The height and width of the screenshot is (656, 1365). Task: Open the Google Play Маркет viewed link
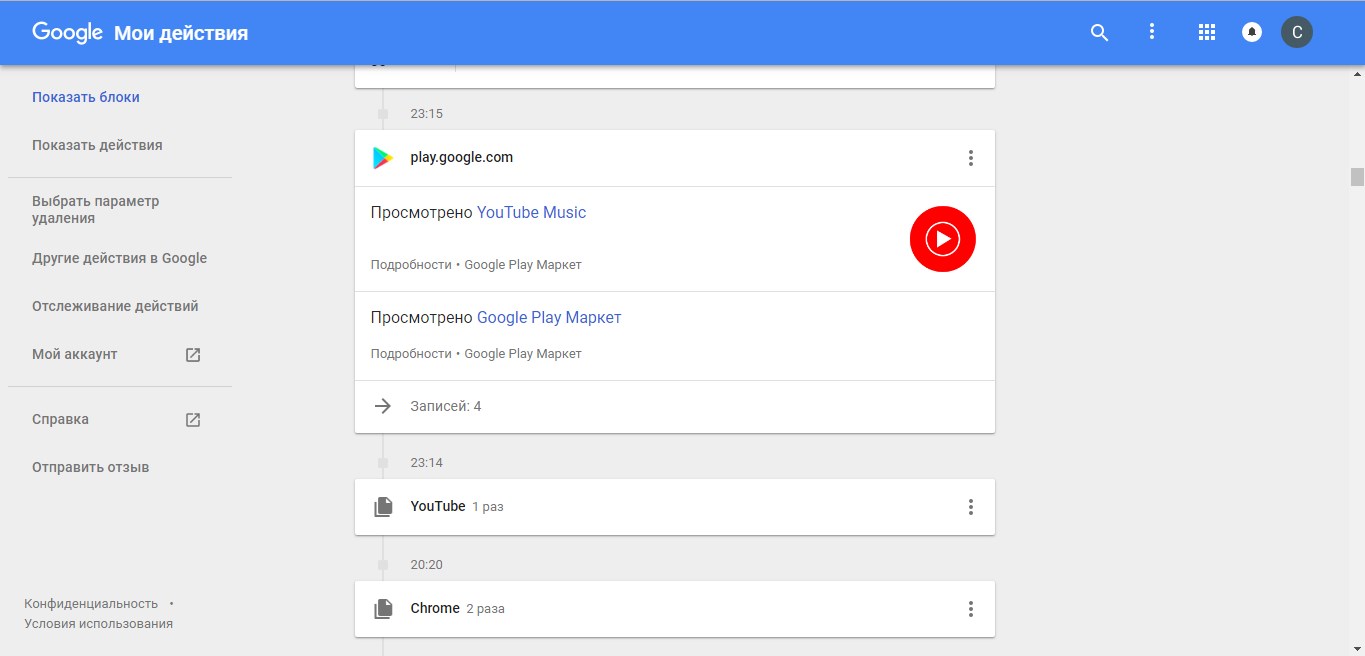point(549,317)
